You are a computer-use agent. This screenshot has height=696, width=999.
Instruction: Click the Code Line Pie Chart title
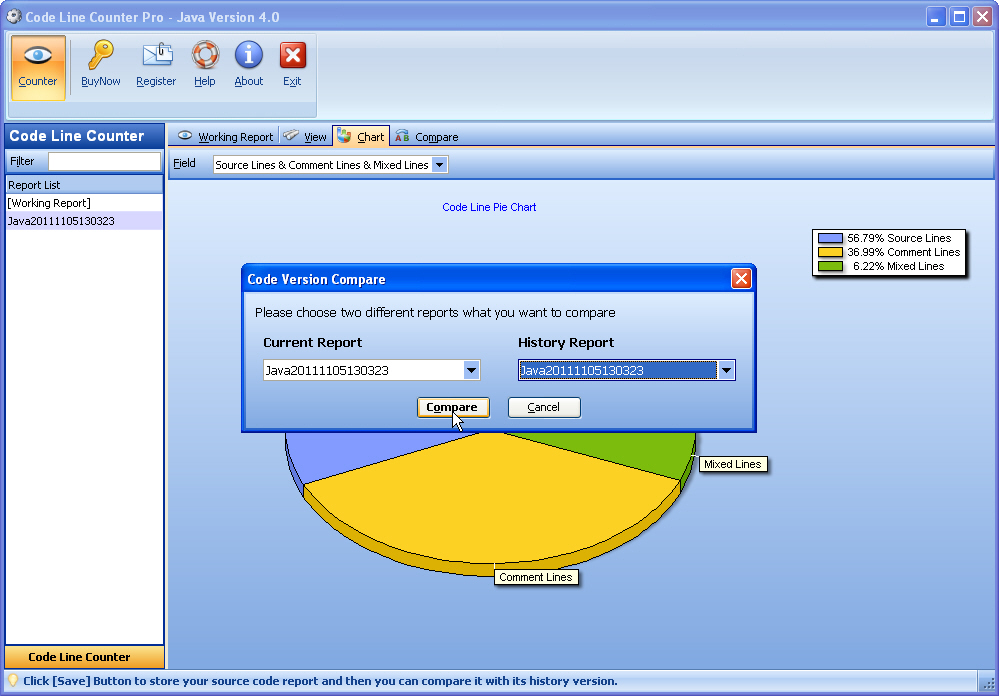point(489,207)
